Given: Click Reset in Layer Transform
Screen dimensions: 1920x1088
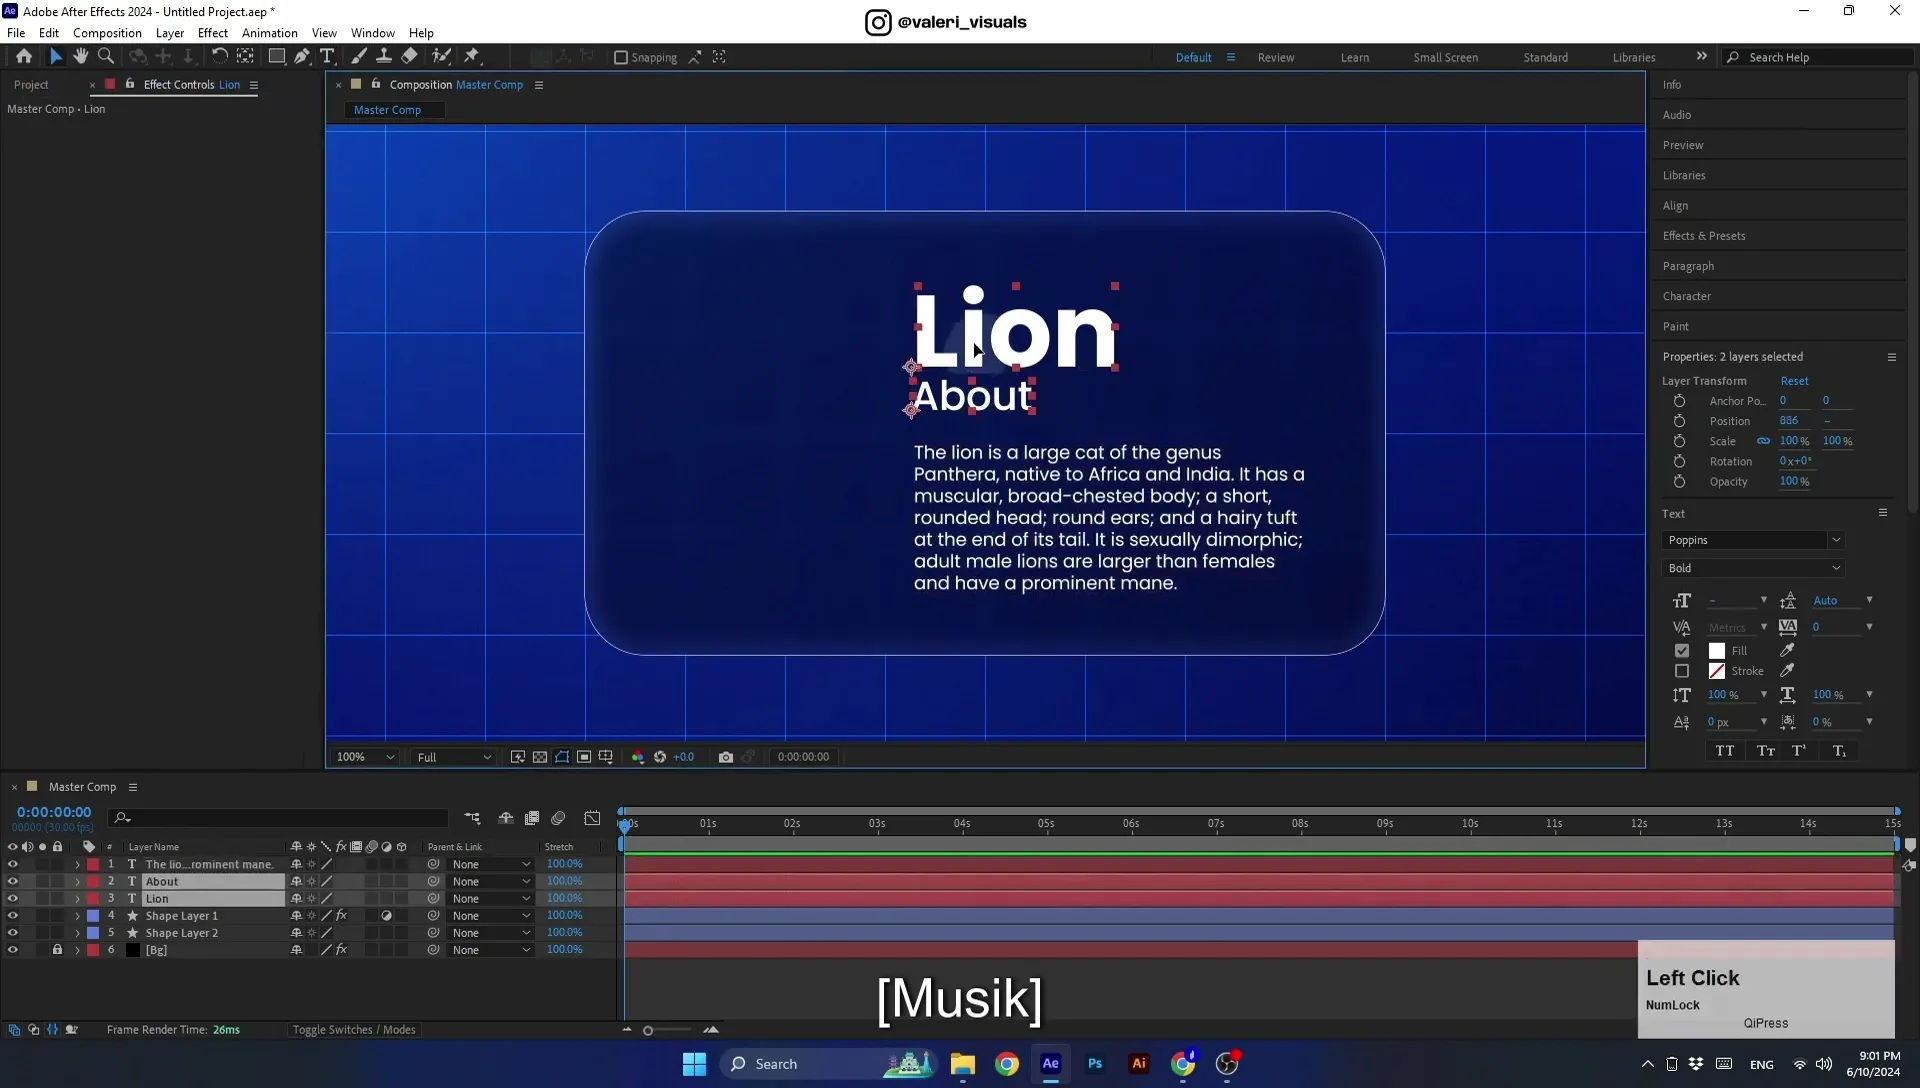Looking at the screenshot, I should point(1794,381).
